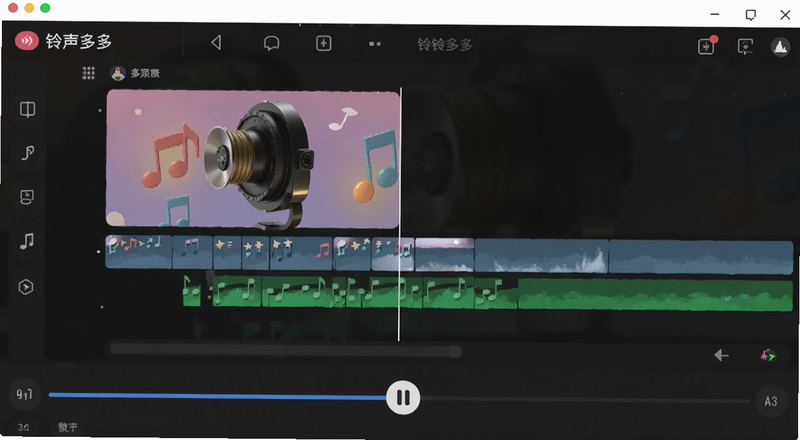800x440 pixels.
Task: Click the green macOS zoom dot
Action: (45, 8)
